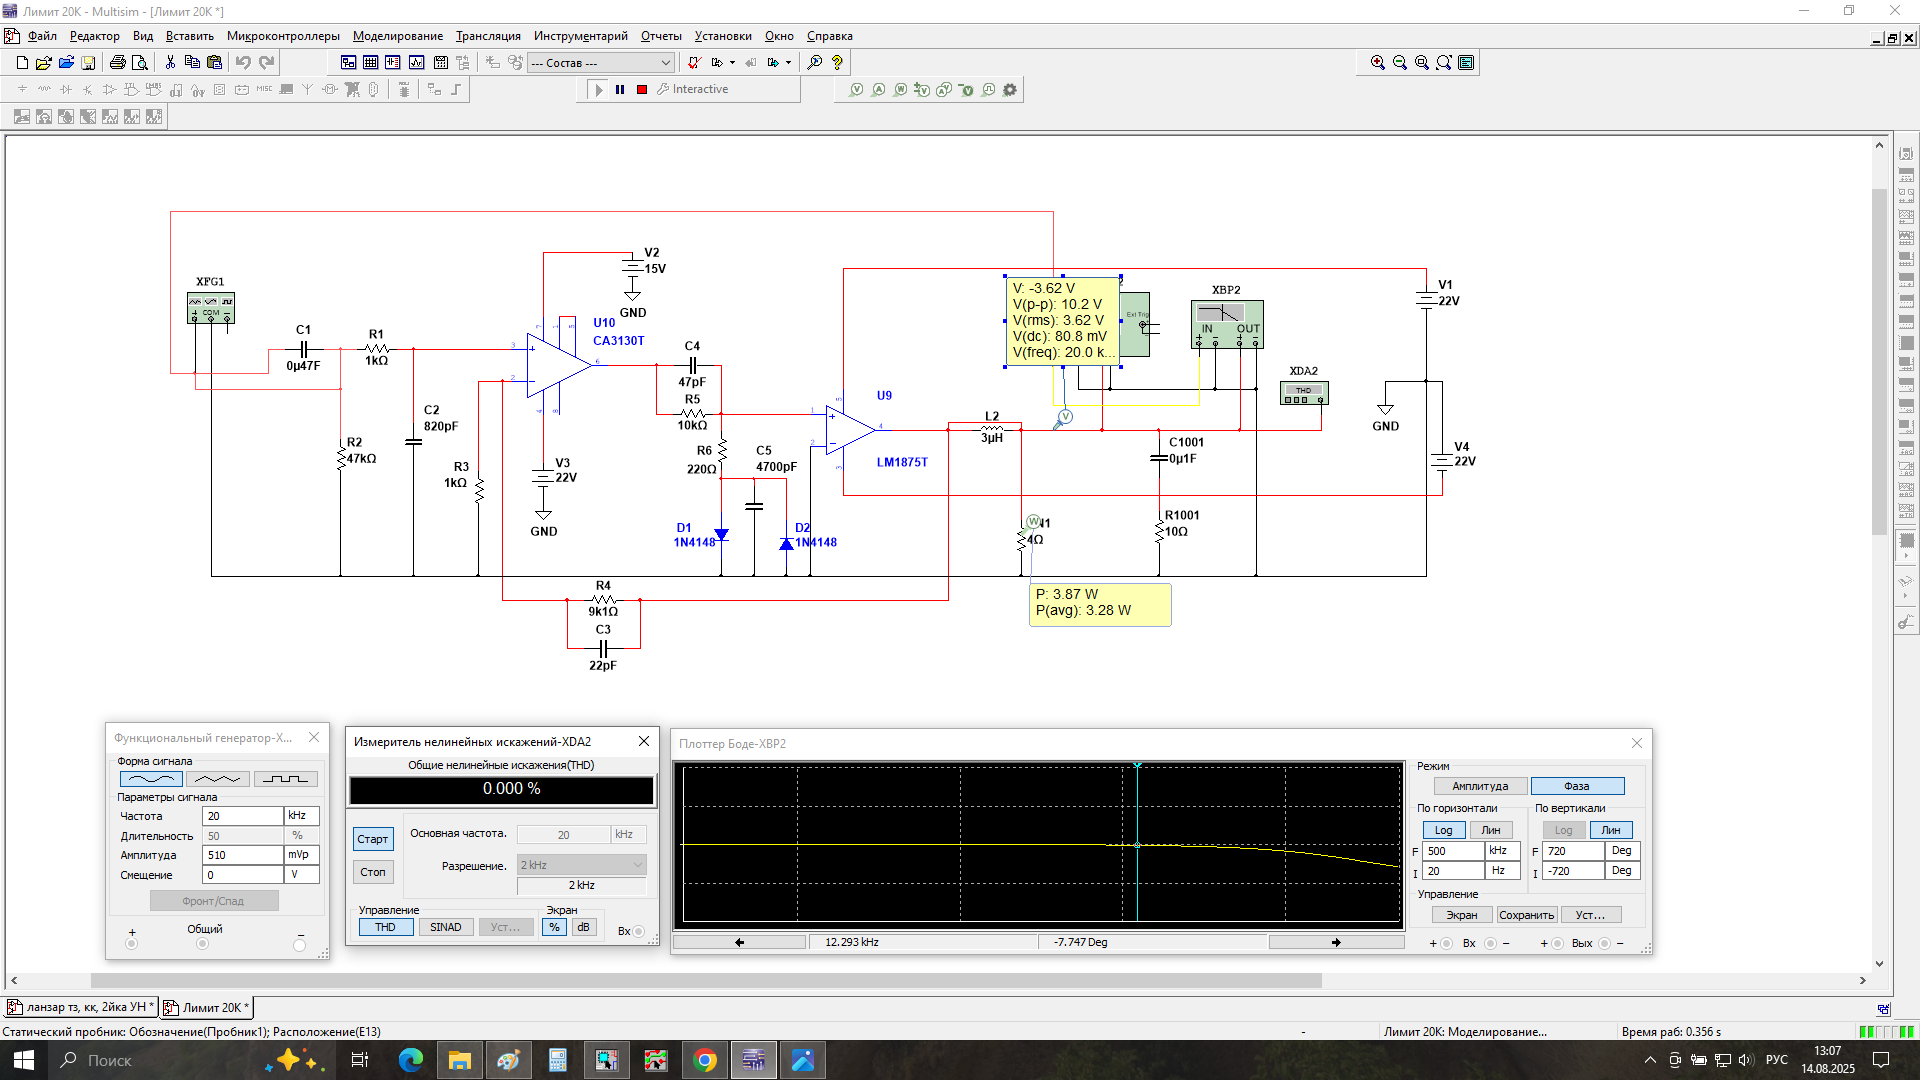Open the Grapher view icon
The width and height of the screenshot is (1920, 1080).
pos(416,62)
